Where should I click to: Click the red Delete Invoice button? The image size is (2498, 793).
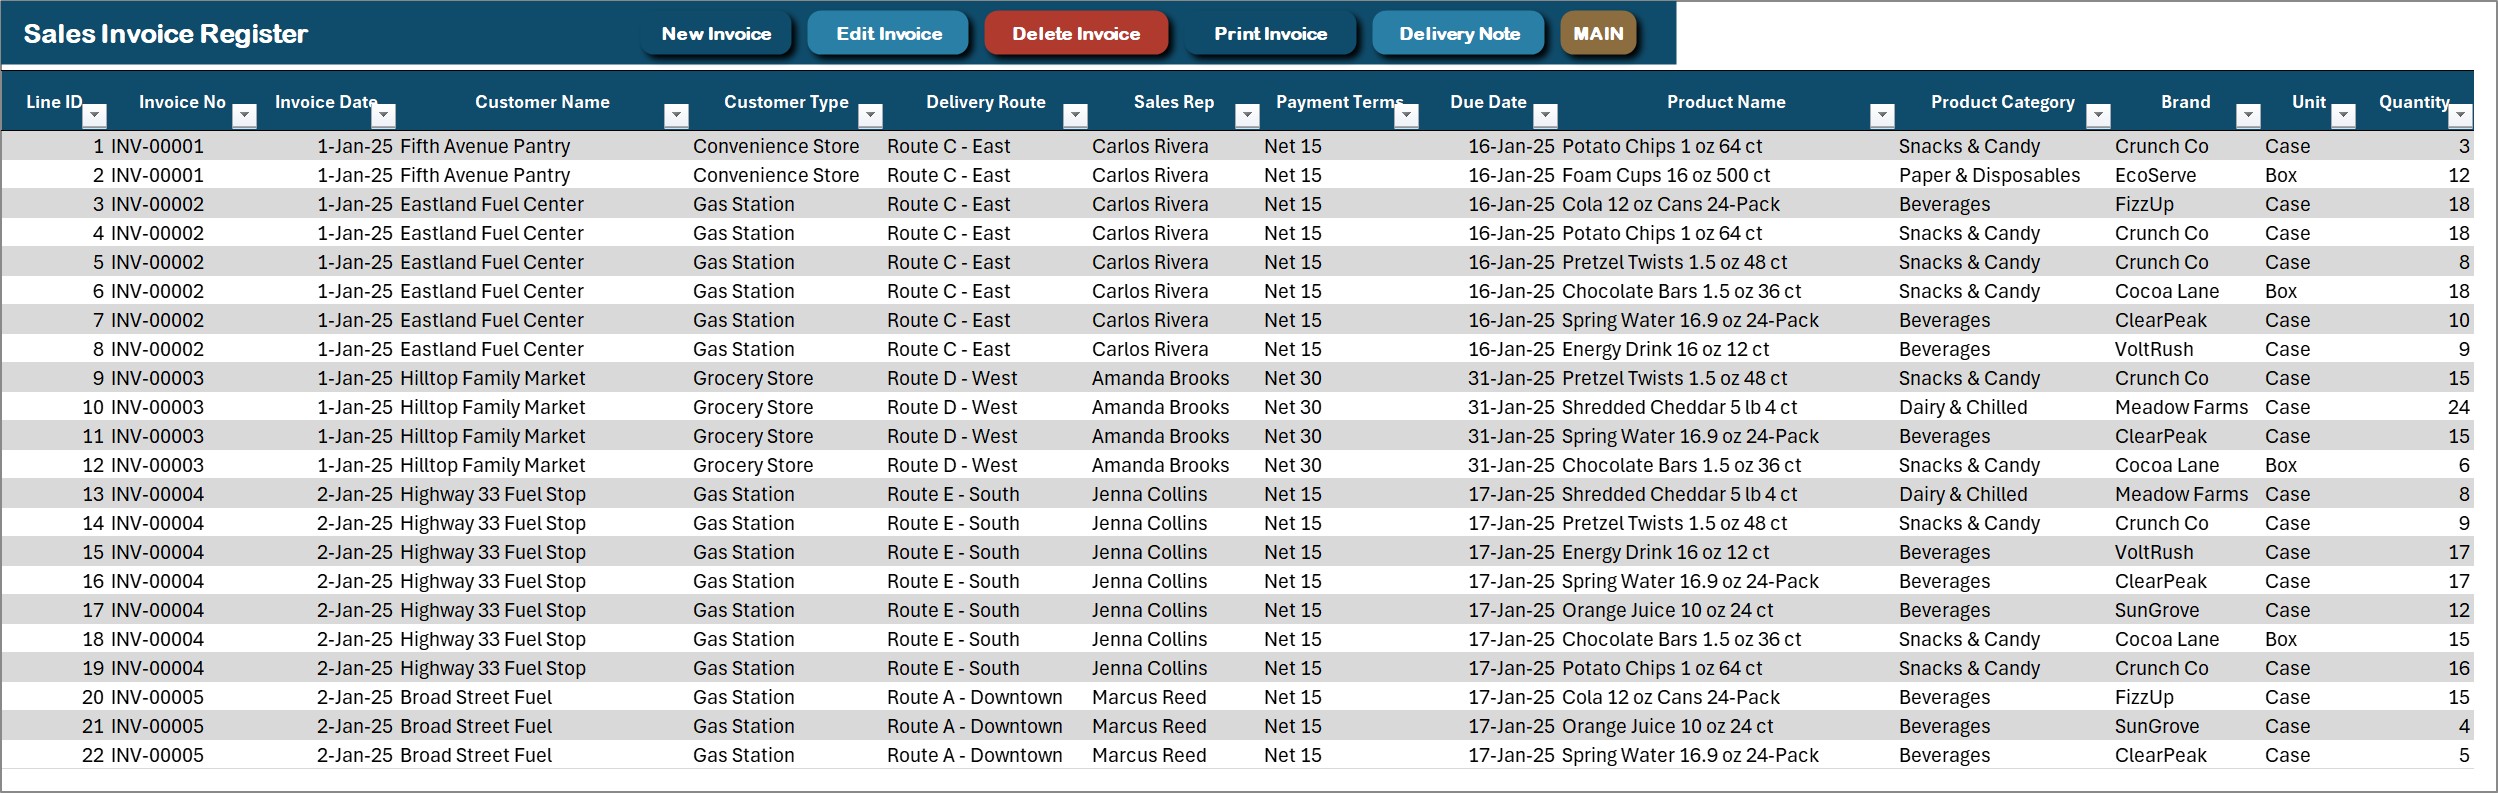pyautogui.click(x=1076, y=34)
